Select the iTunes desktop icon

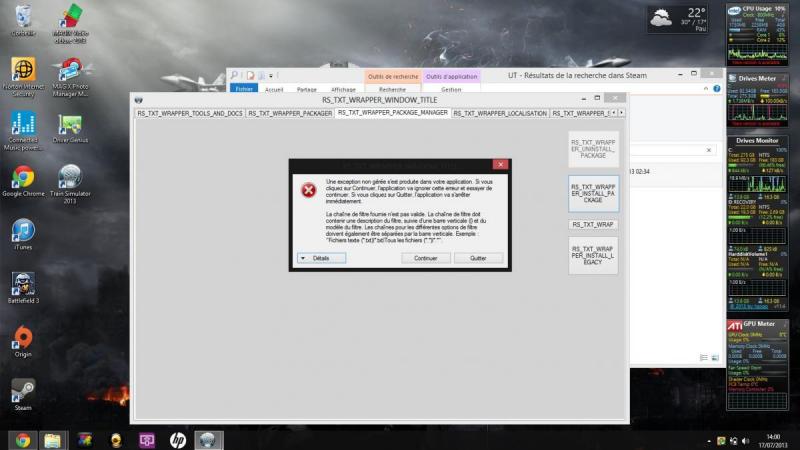23,234
